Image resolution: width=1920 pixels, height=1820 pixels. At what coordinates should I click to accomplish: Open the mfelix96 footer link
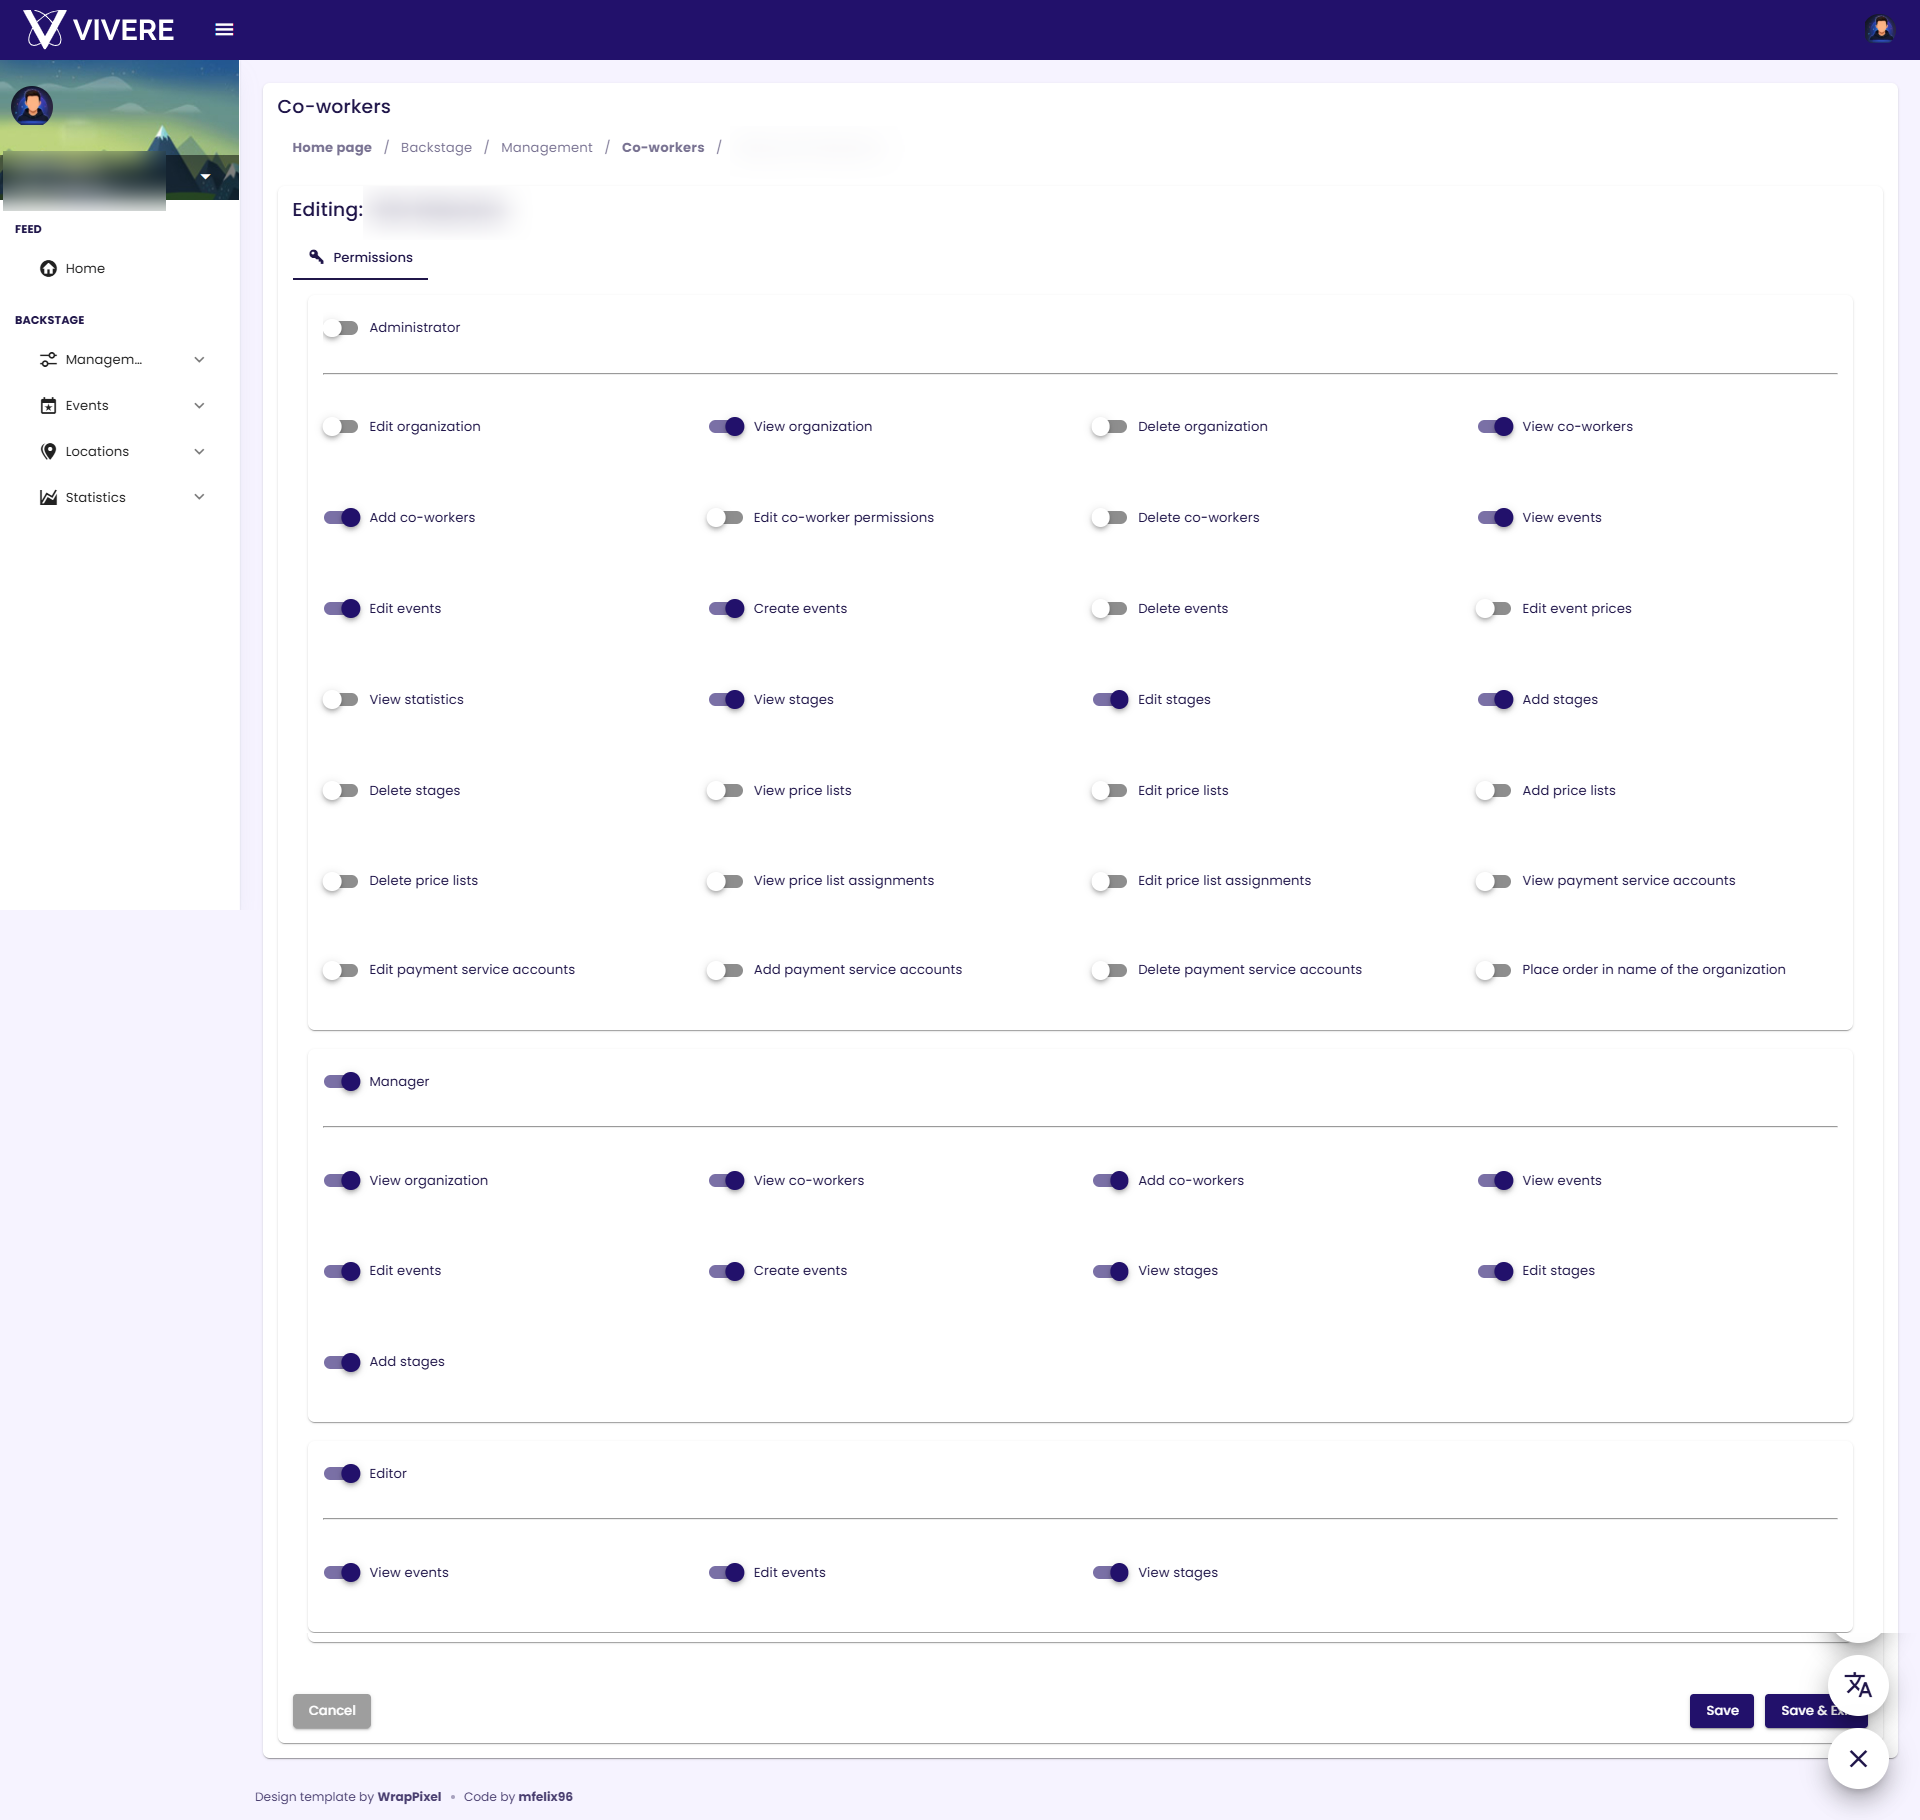coord(545,1797)
